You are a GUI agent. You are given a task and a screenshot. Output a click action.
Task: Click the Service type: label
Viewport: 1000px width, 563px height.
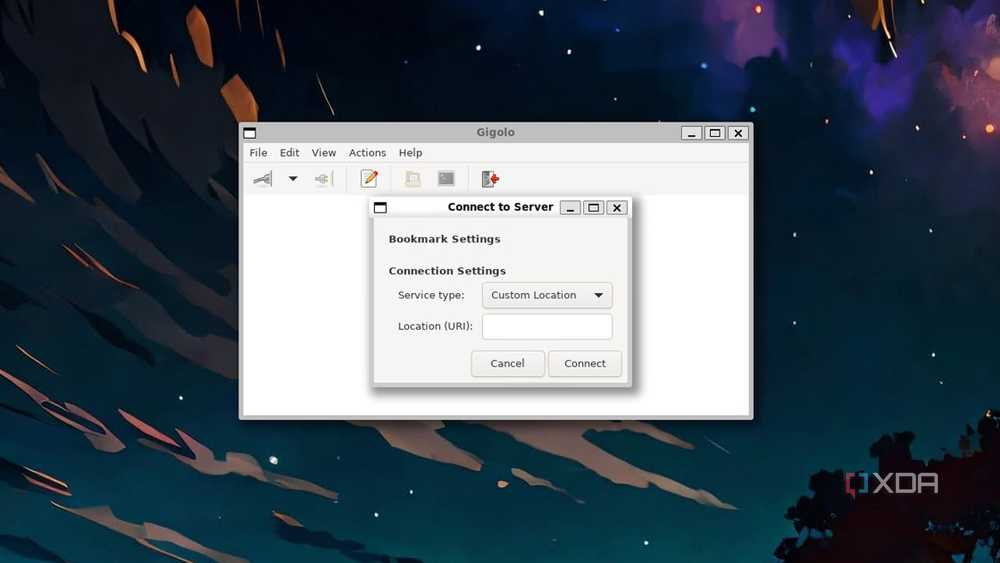pos(431,295)
